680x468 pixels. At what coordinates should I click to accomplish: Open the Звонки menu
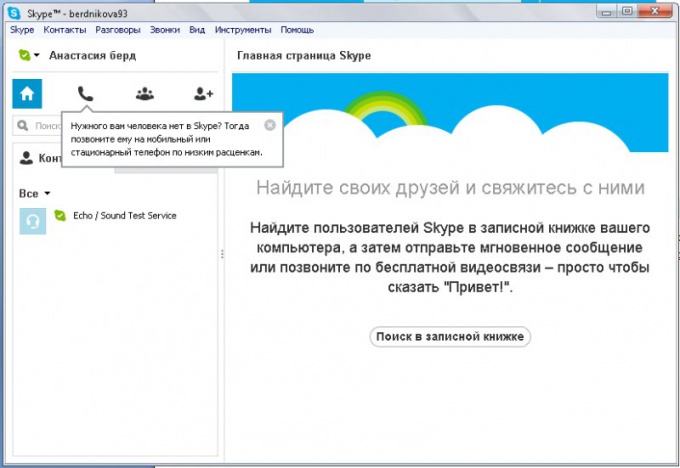click(165, 30)
